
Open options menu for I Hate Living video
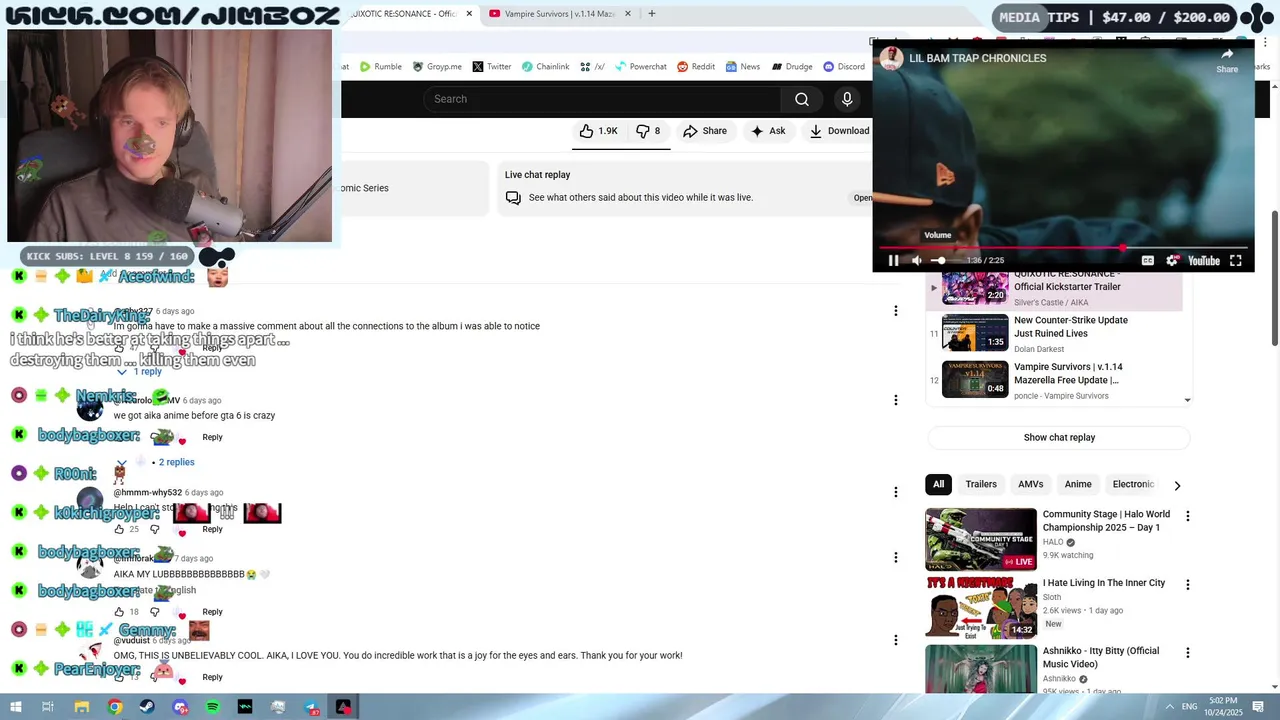click(x=1187, y=585)
